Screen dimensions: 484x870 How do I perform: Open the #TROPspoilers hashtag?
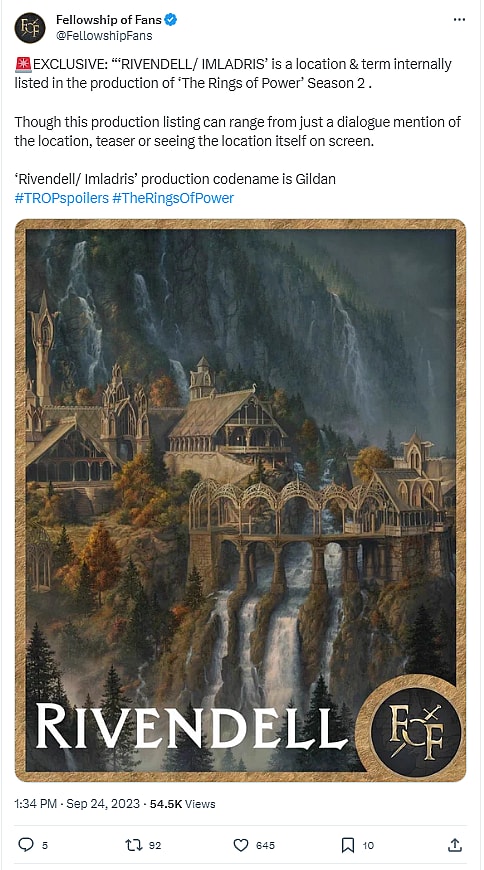[62, 198]
